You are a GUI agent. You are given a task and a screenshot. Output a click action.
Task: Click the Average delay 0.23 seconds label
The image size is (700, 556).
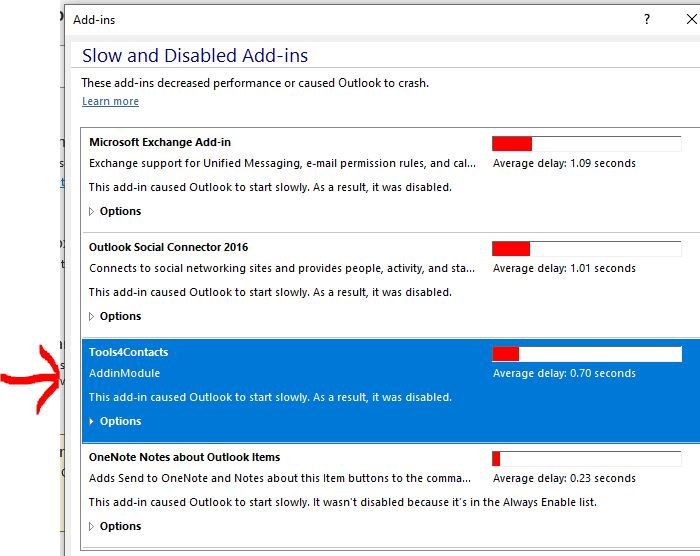pos(564,478)
